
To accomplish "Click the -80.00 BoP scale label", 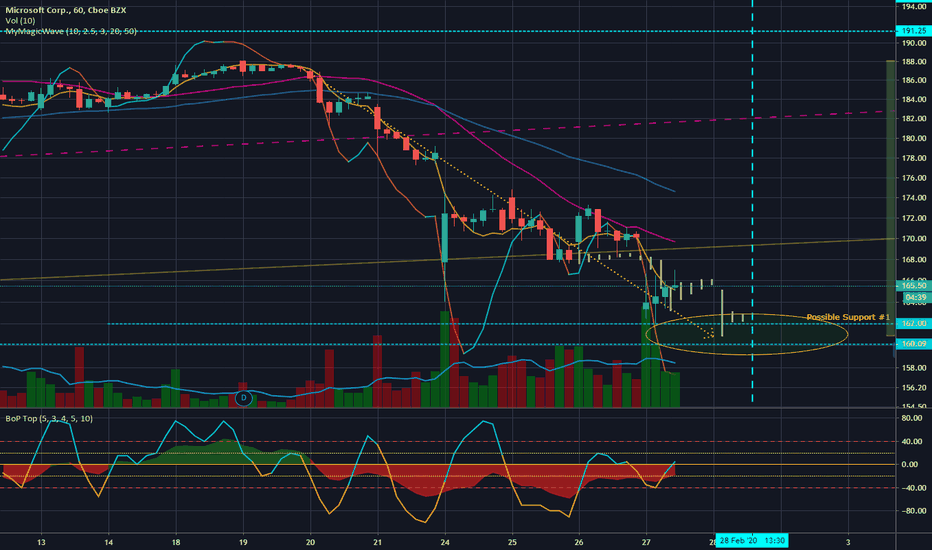I will click(912, 511).
